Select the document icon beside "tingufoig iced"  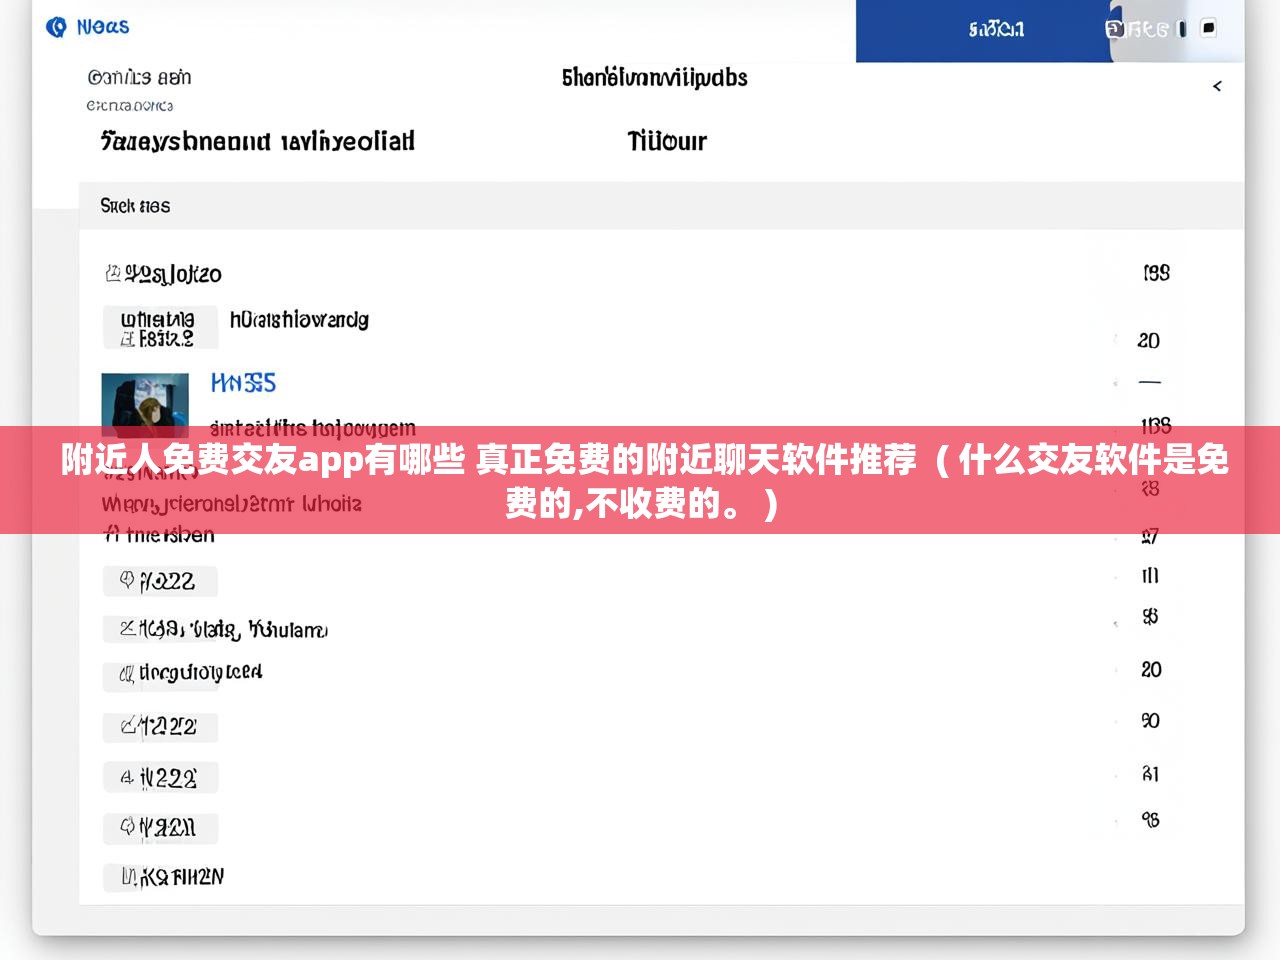click(x=126, y=673)
